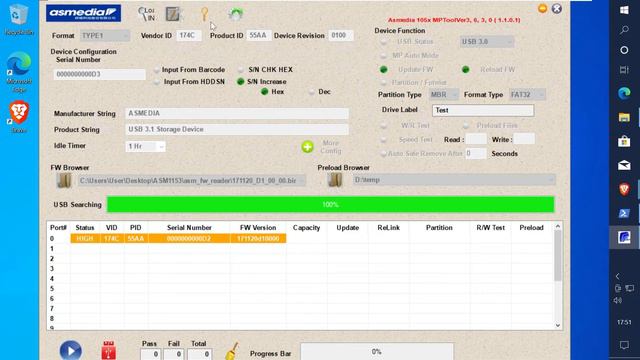Click the golden key unlock icon
The width and height of the screenshot is (640, 360).
coord(204,14)
